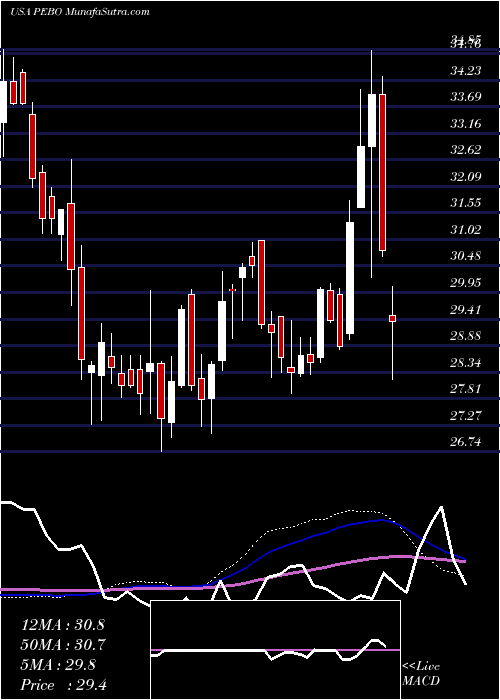500x700 pixels.
Task: Click the 30.48 price axis label
Action: (x=466, y=256)
